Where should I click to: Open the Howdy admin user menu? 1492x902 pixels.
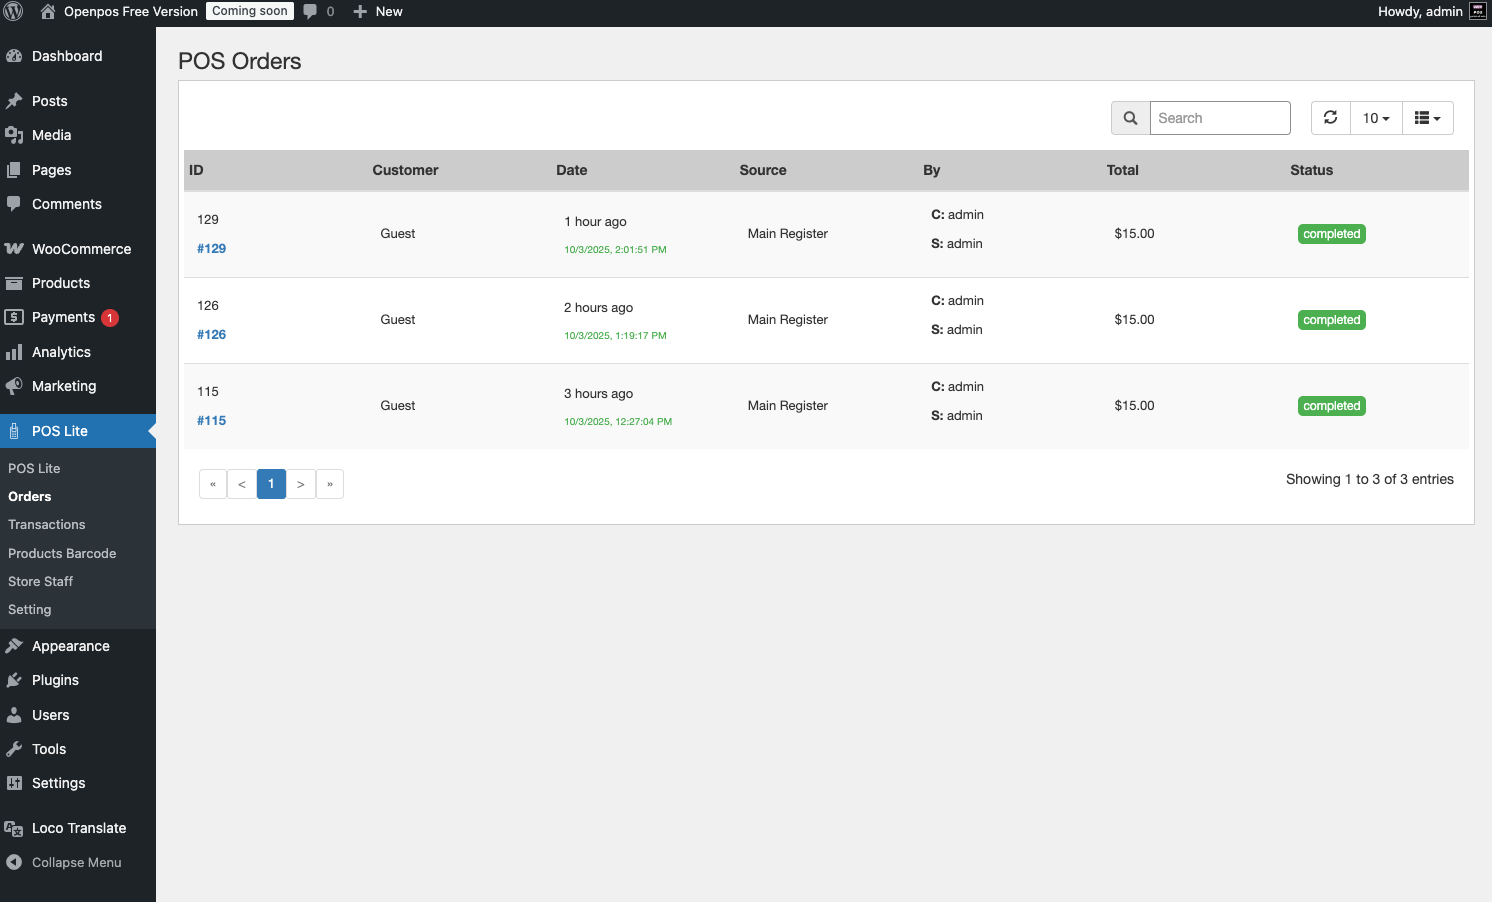(1419, 12)
